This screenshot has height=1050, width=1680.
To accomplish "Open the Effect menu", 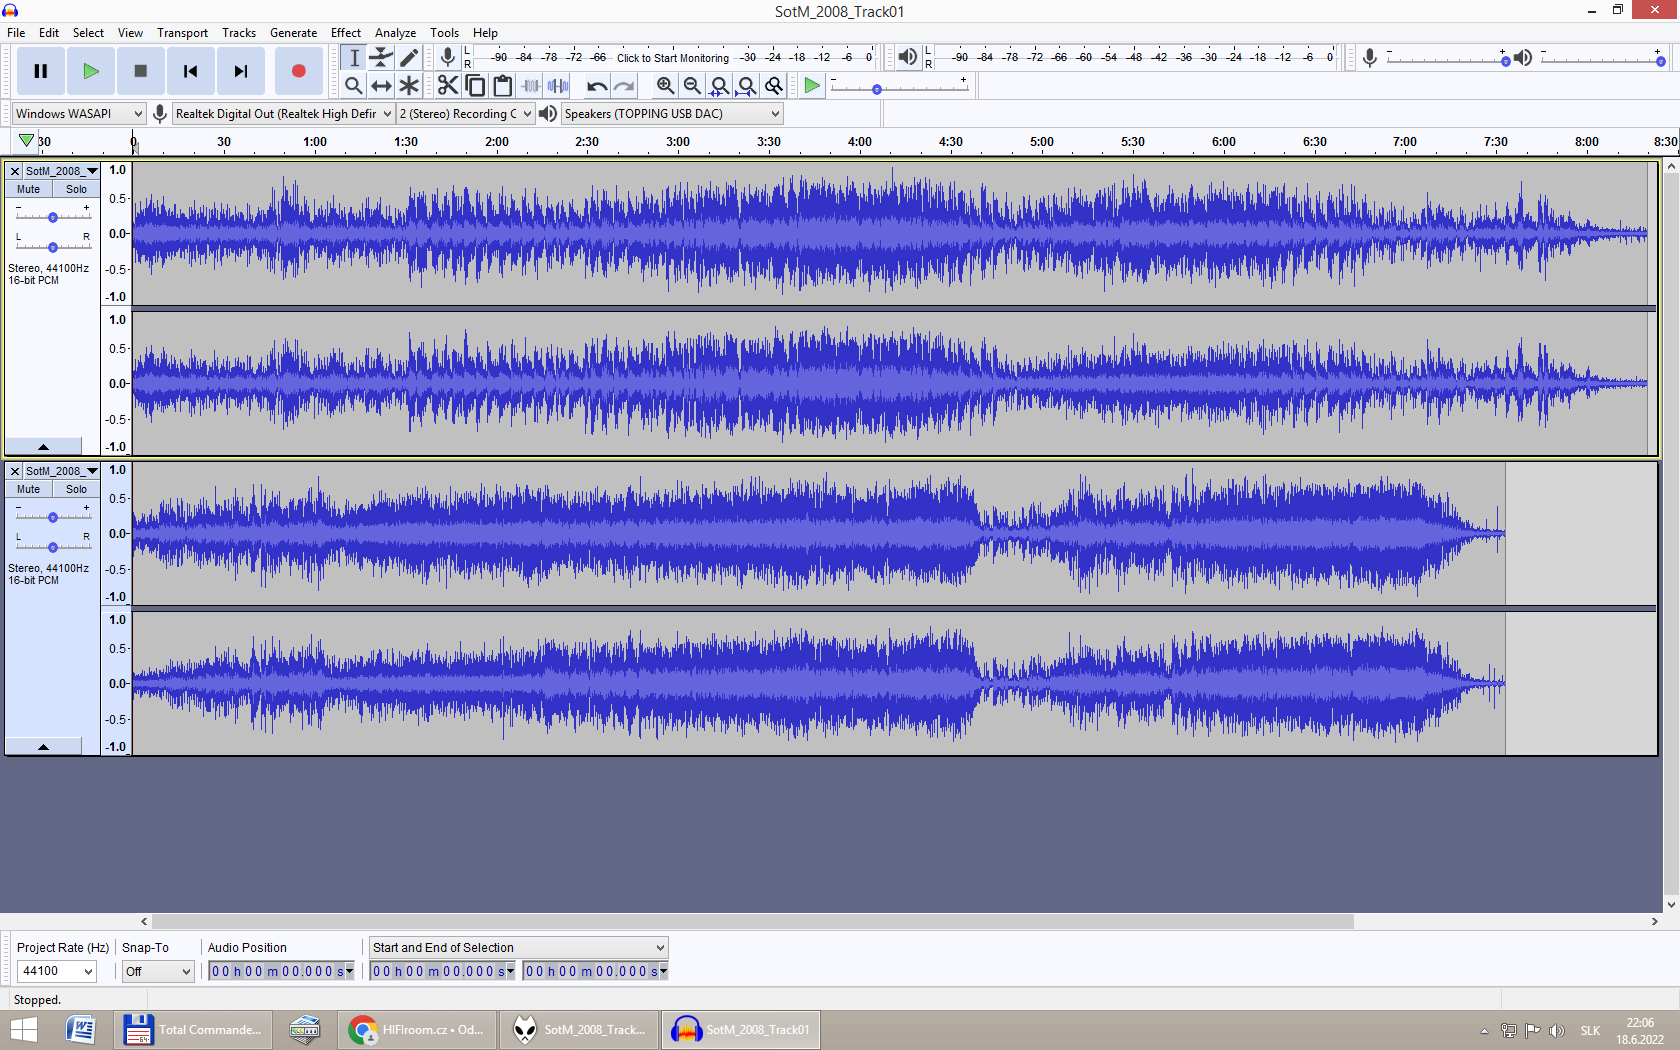I will [345, 33].
